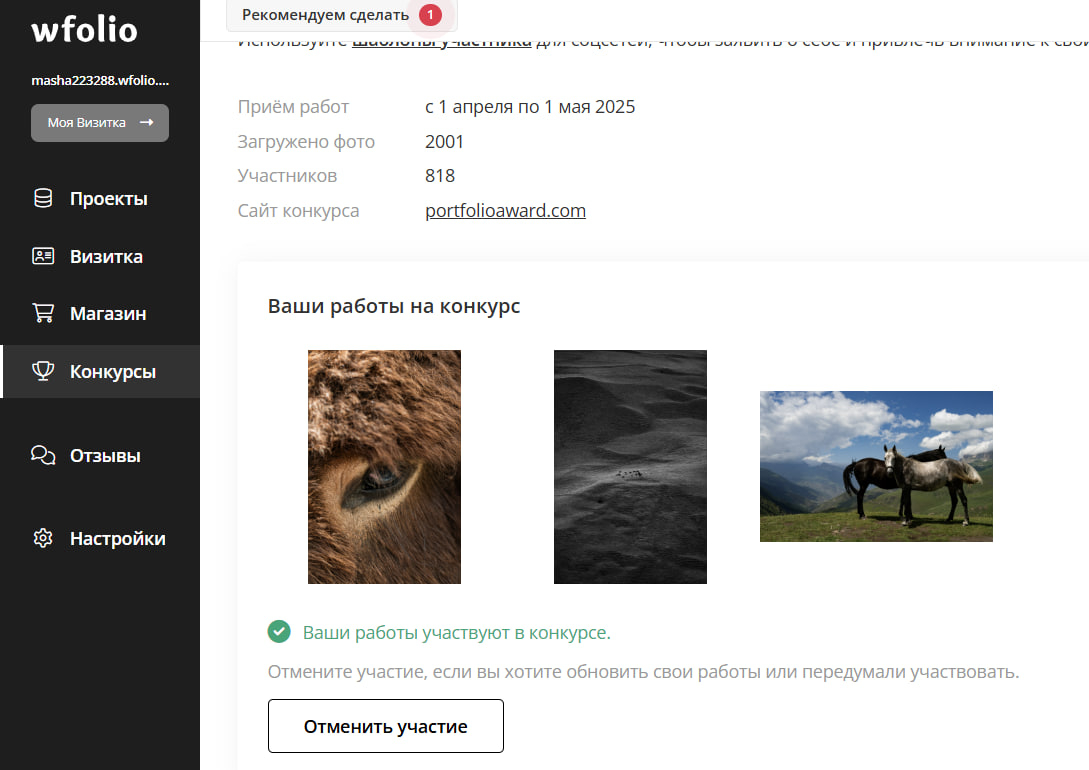Screen dimensions: 1089x770
Task: Open the Моя Визитка button
Action: point(100,123)
